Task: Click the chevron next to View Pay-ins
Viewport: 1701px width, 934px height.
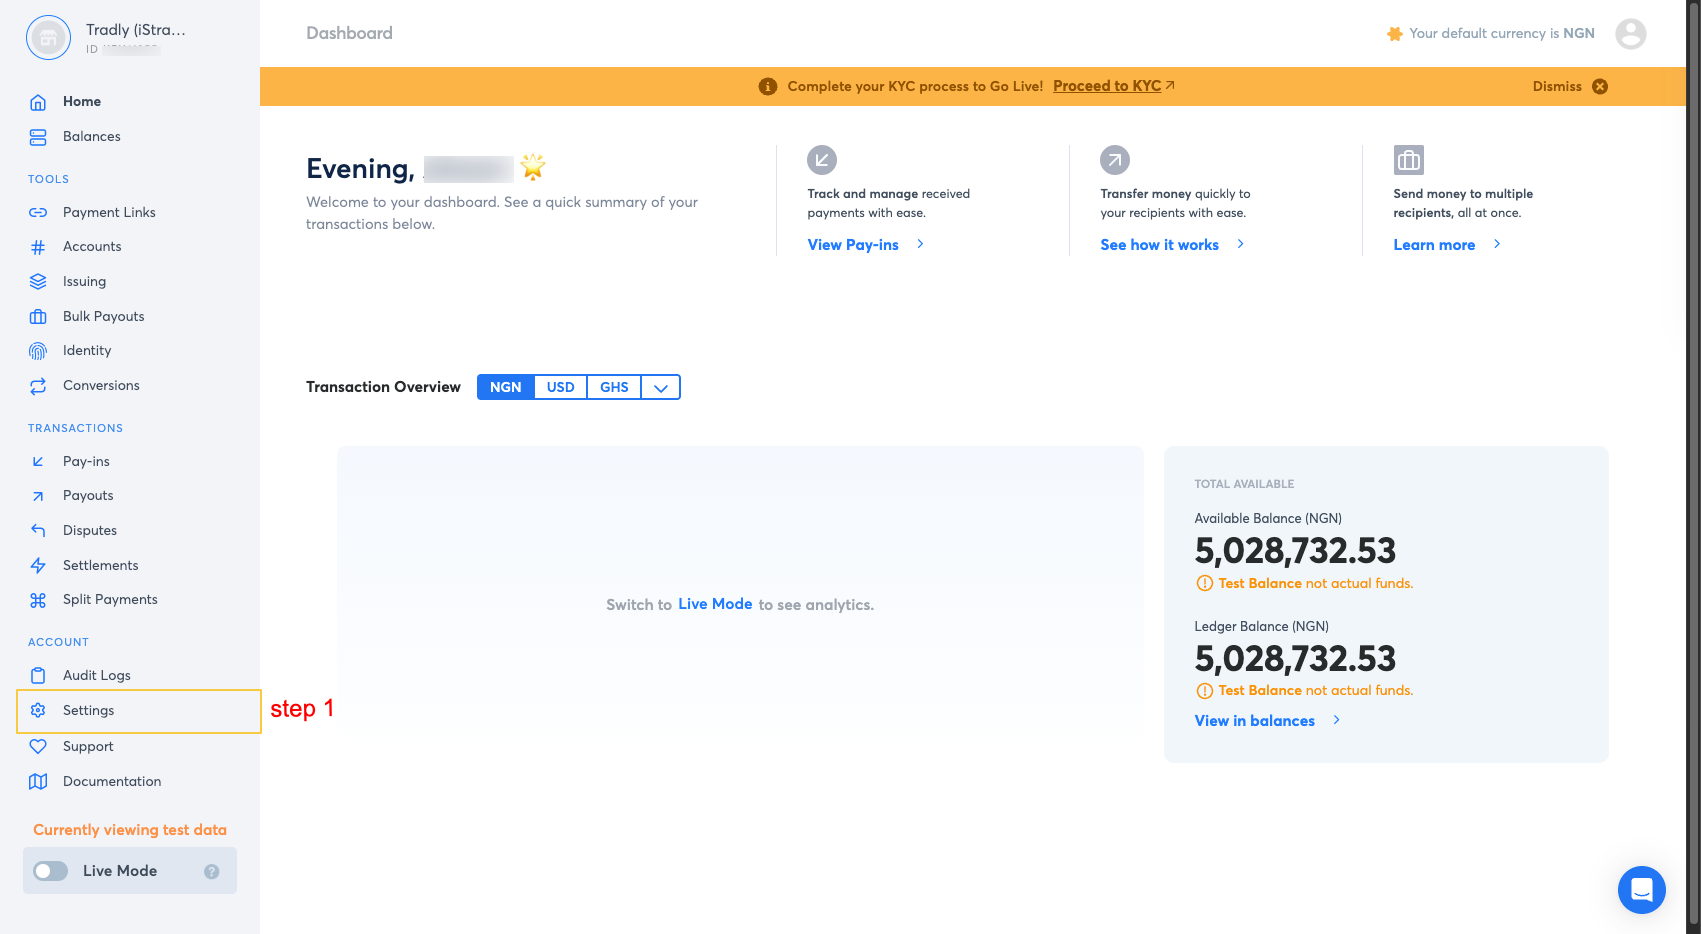Action: (x=920, y=245)
